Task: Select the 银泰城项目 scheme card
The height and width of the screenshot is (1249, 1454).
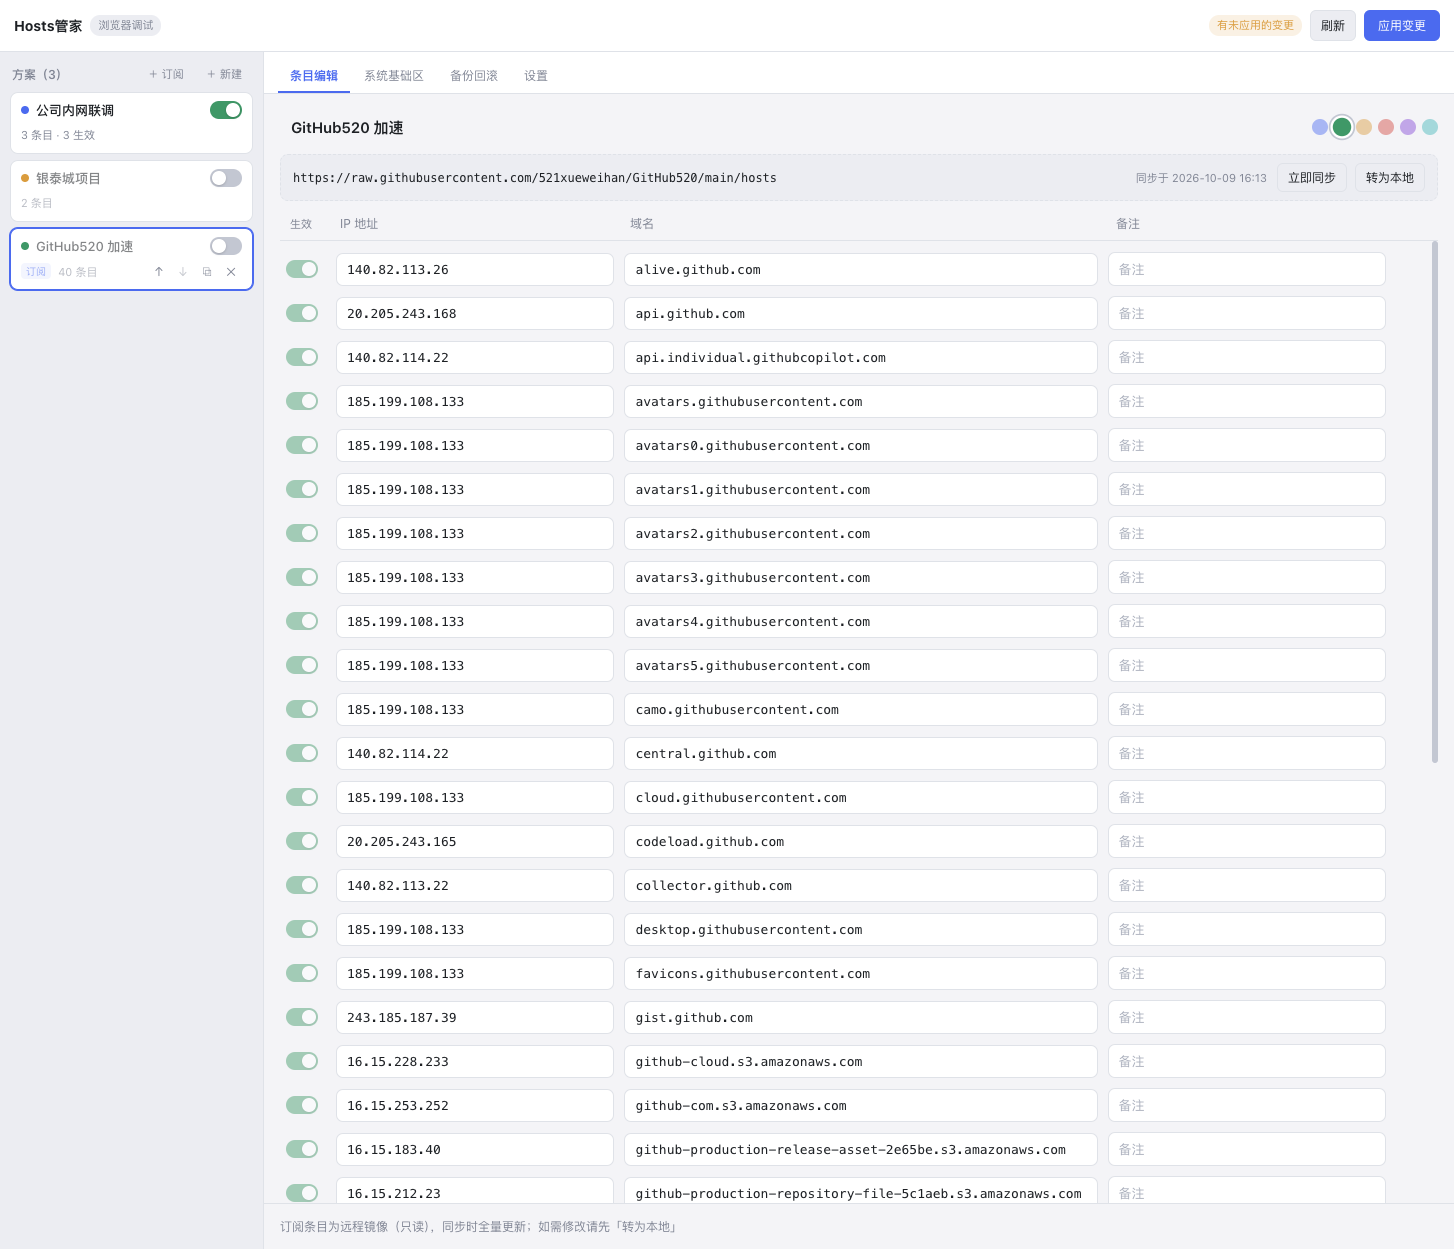Action: (x=131, y=191)
